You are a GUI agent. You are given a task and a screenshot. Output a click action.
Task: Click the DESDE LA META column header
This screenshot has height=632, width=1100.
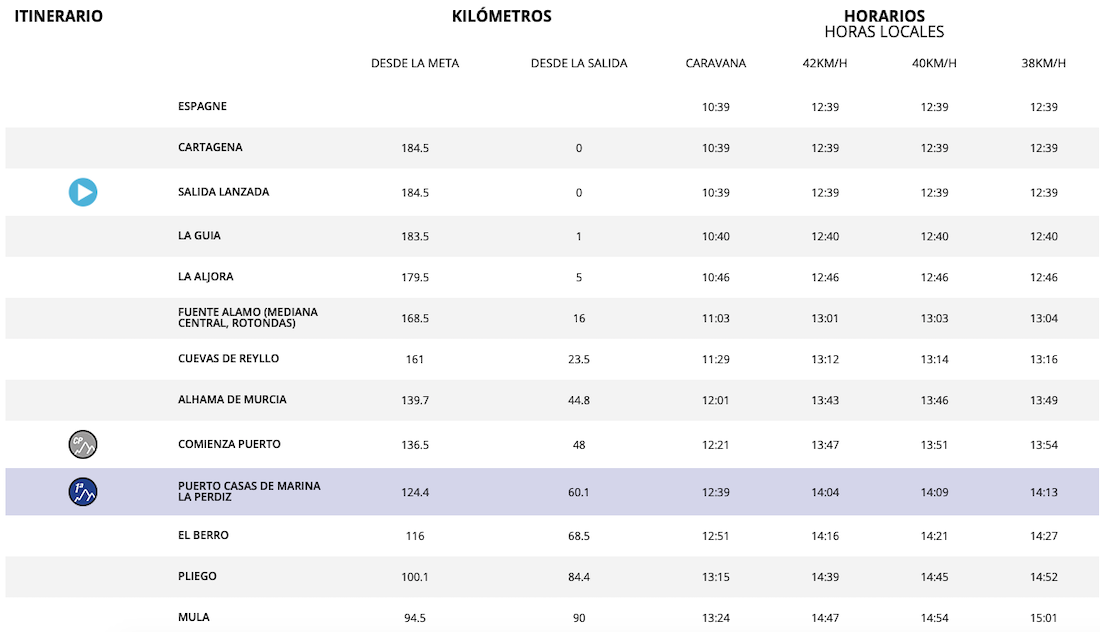pyautogui.click(x=414, y=63)
